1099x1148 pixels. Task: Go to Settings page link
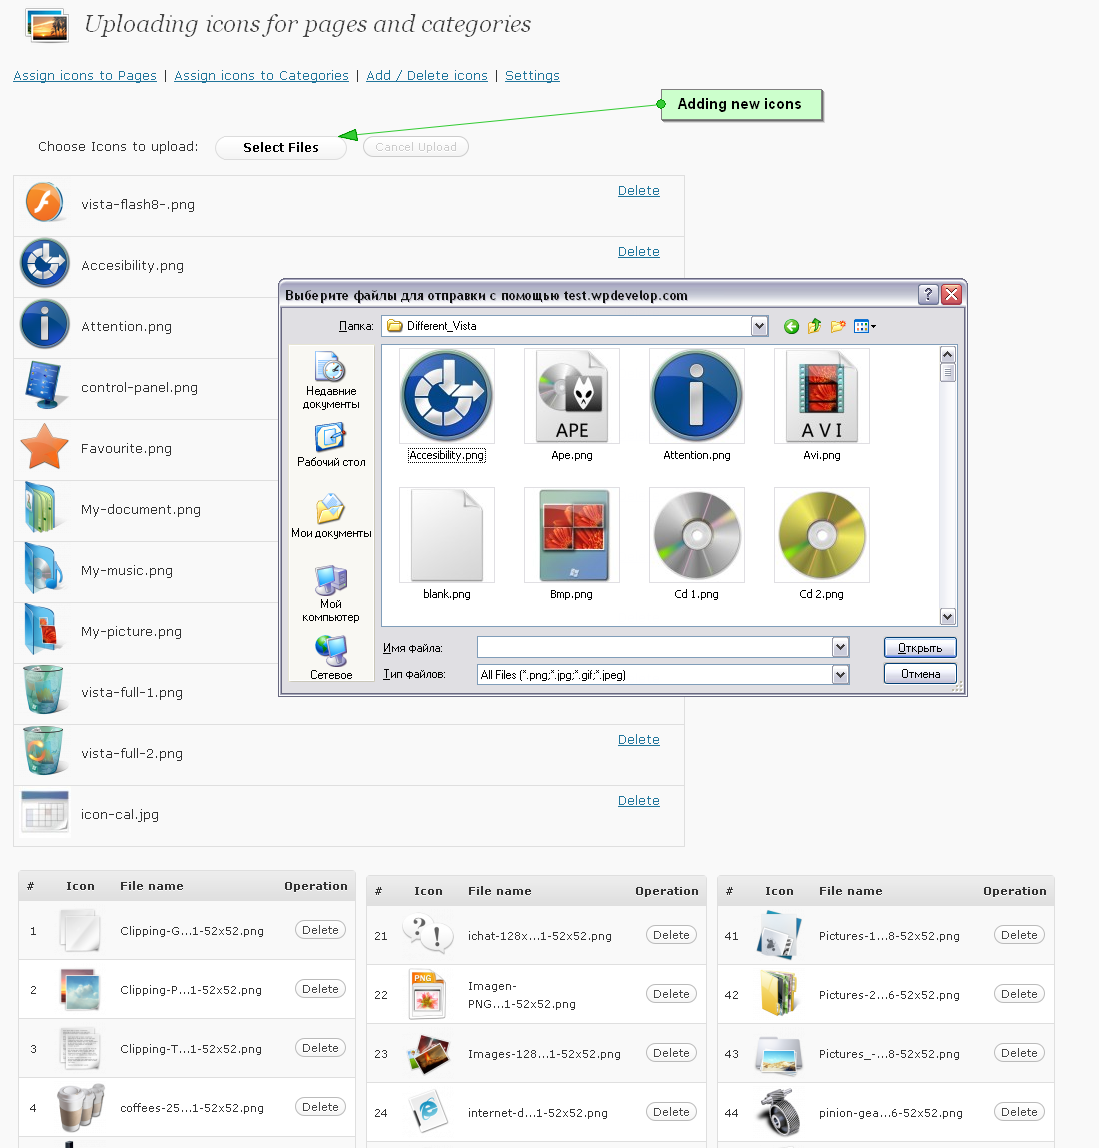tap(532, 76)
